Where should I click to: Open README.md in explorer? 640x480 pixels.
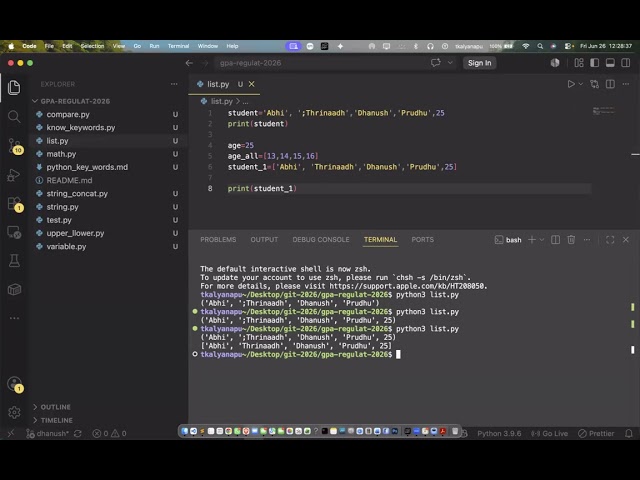click(69, 180)
